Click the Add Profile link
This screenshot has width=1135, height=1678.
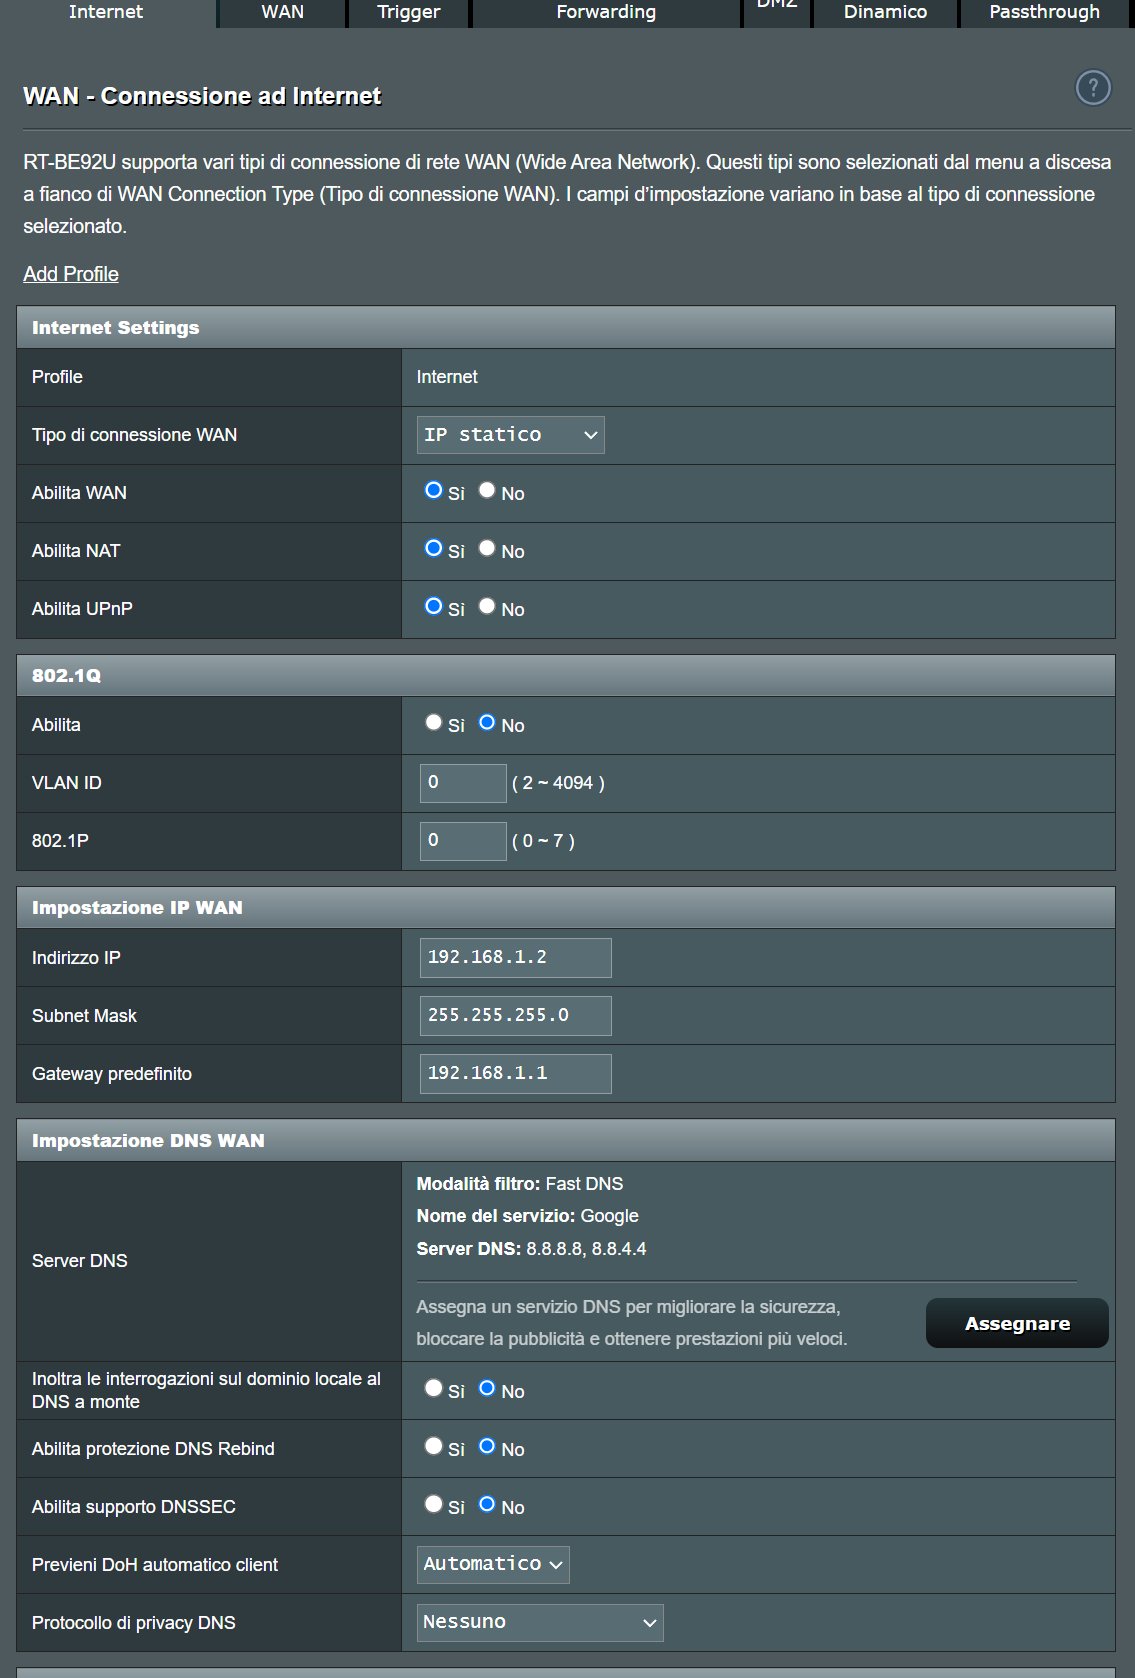coord(71,274)
